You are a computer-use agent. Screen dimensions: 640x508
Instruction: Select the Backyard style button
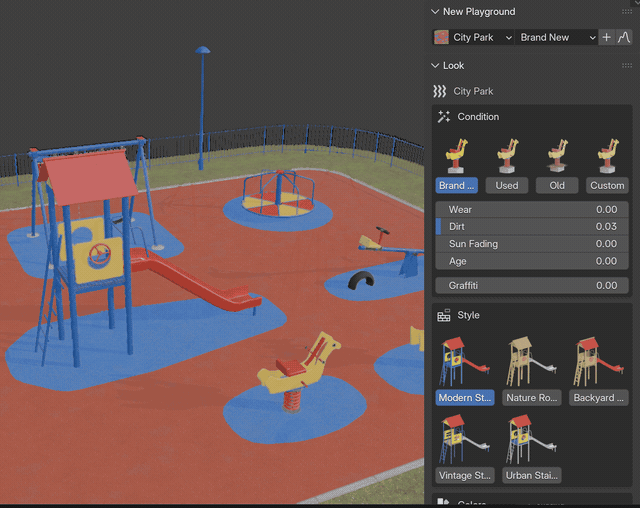click(599, 398)
